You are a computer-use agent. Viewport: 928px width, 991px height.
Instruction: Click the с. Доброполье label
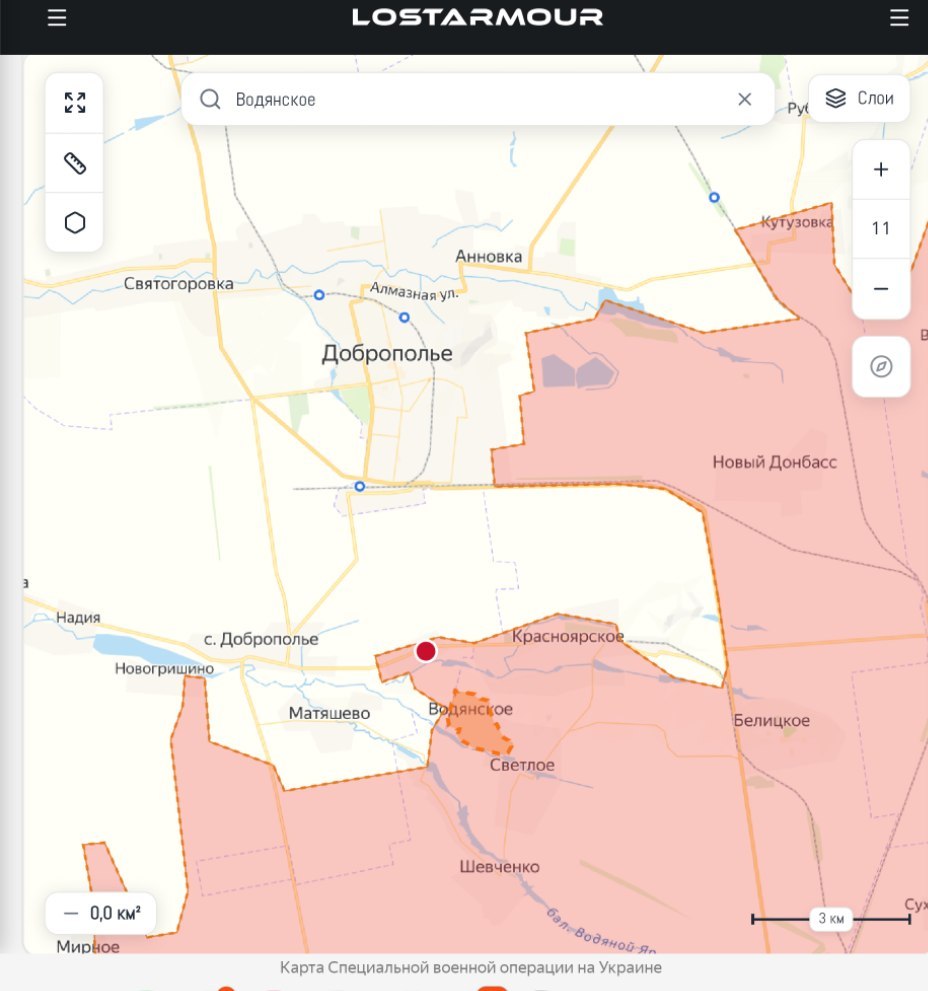click(x=261, y=639)
